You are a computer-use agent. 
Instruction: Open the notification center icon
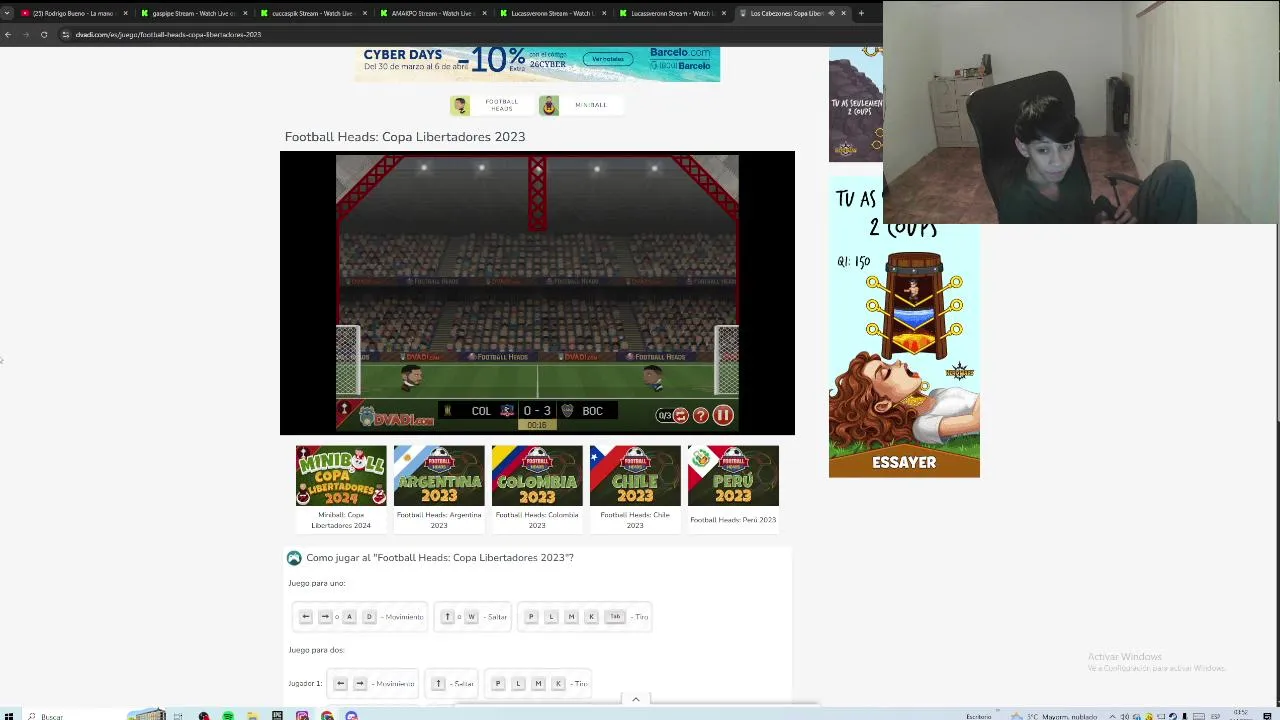(1266, 716)
